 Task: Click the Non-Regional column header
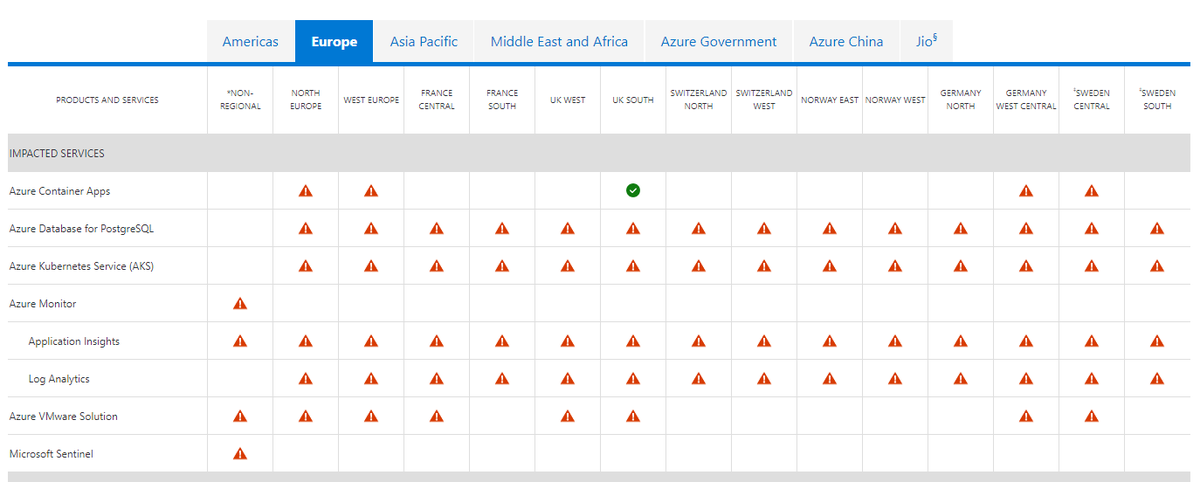[x=240, y=100]
